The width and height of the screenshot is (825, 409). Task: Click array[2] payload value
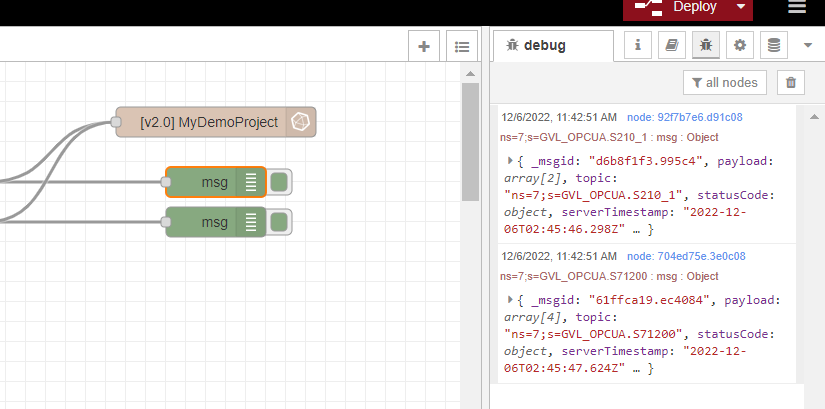click(x=532, y=178)
